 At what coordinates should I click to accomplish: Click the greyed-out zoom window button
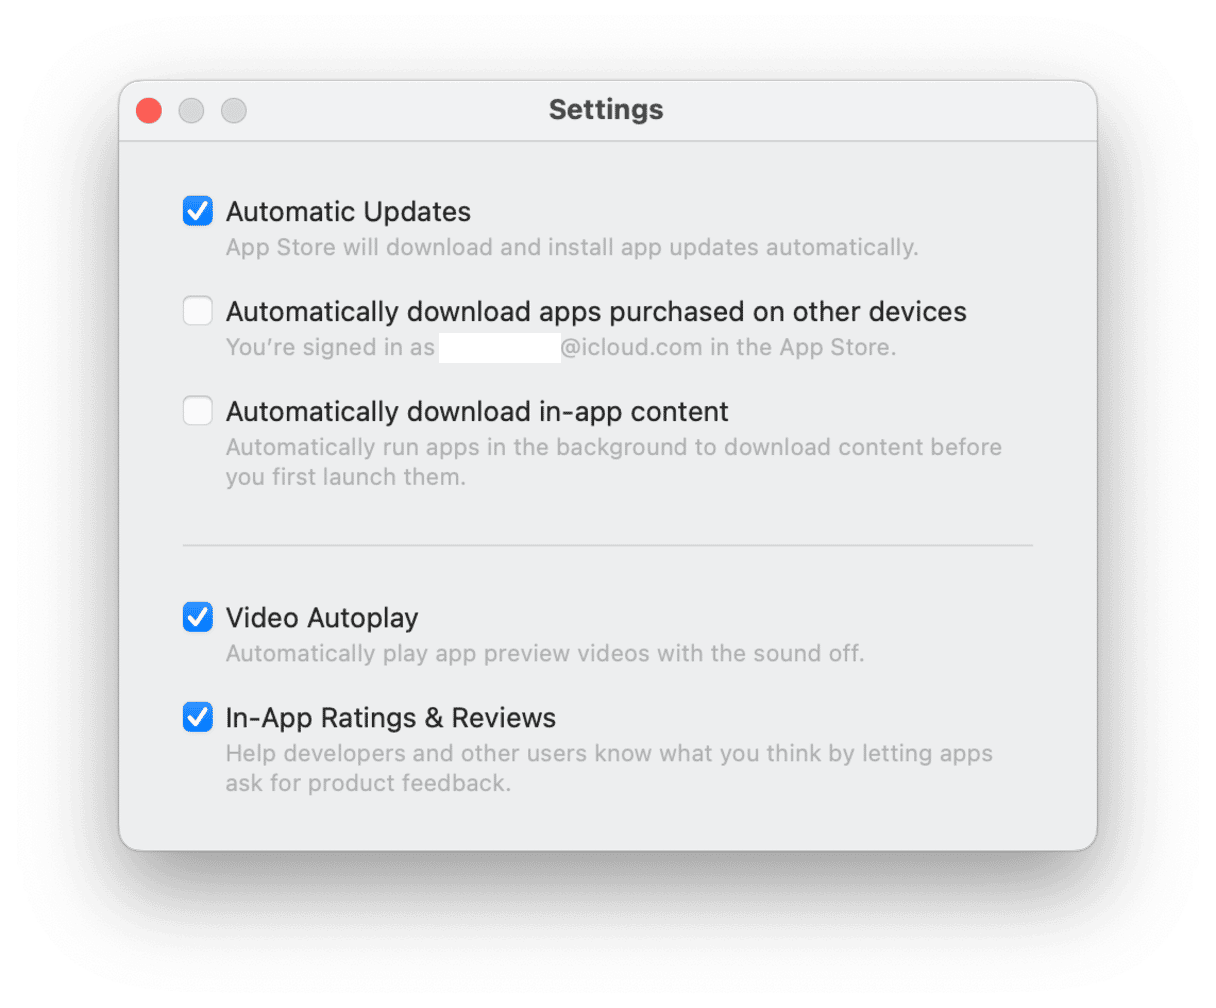click(x=234, y=110)
